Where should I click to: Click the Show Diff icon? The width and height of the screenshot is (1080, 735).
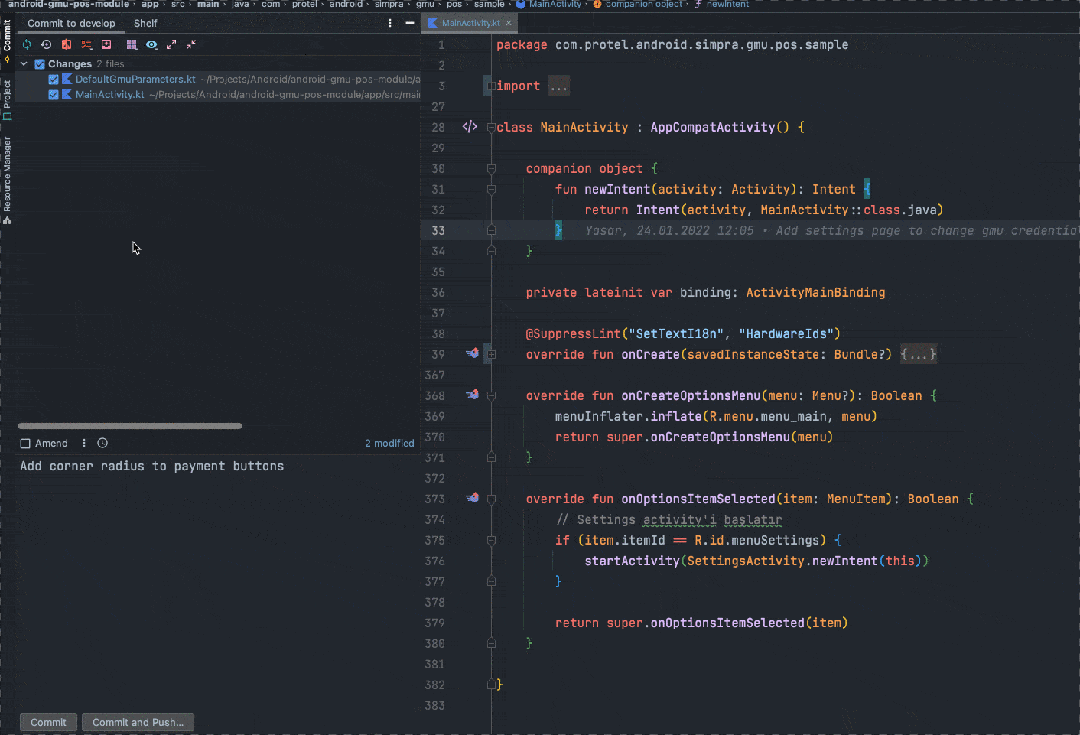coord(66,44)
